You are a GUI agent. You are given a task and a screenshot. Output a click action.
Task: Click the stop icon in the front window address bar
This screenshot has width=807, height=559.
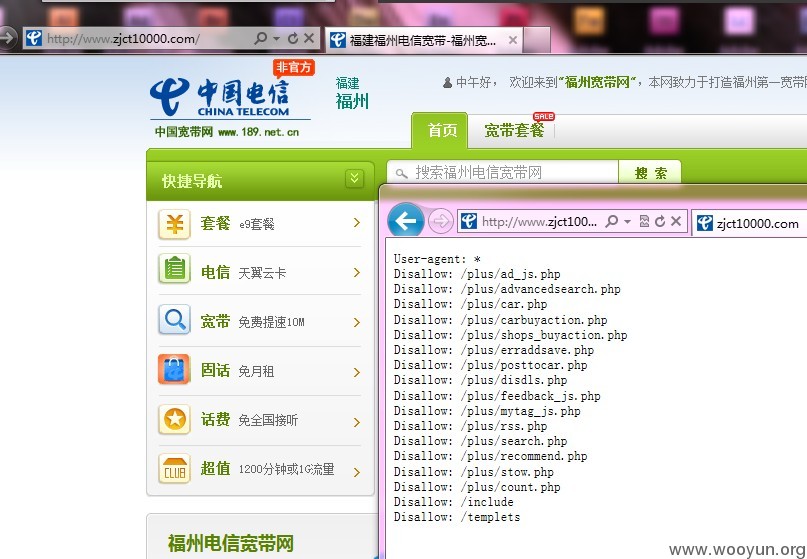coord(676,221)
